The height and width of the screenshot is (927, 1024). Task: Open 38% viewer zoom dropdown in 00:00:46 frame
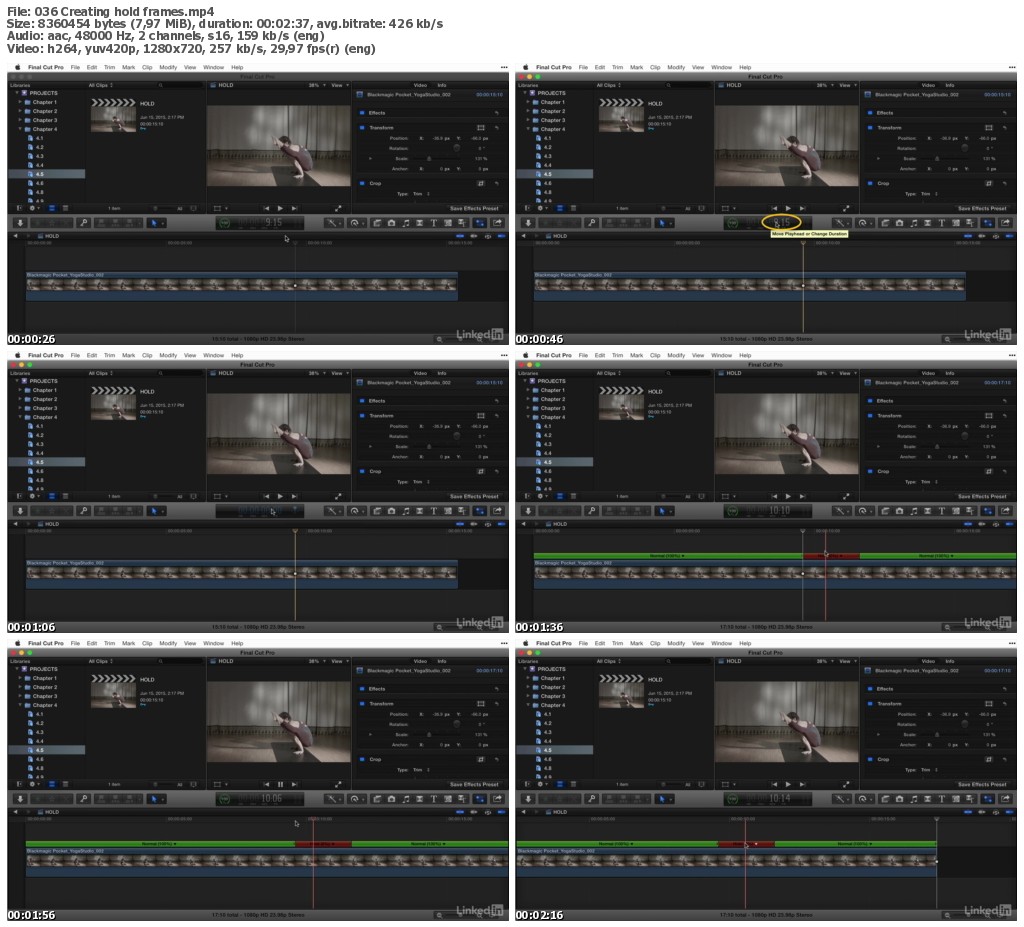(x=825, y=85)
